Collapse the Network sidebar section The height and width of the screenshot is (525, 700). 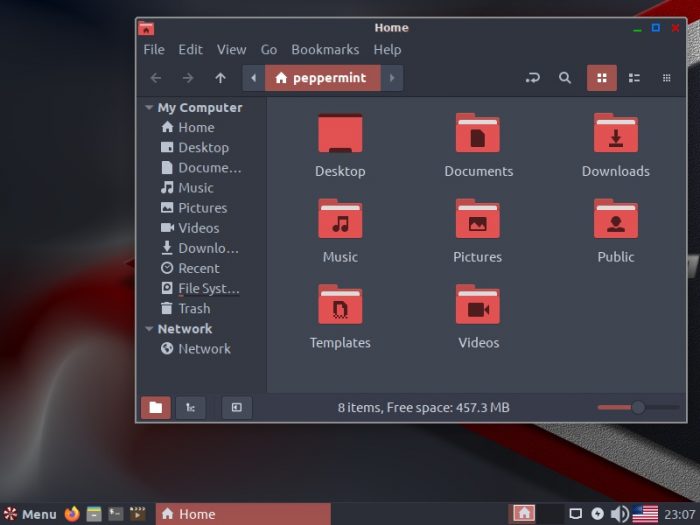[x=149, y=329]
